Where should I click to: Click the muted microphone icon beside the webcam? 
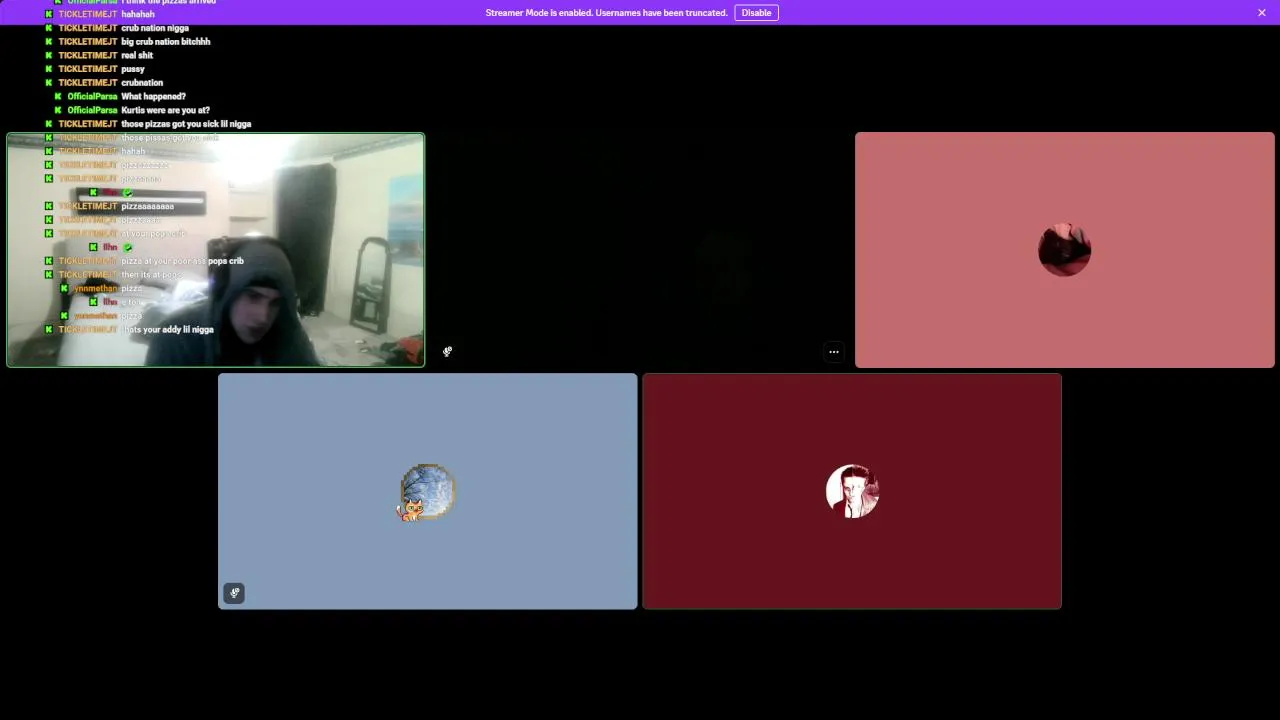[448, 352]
